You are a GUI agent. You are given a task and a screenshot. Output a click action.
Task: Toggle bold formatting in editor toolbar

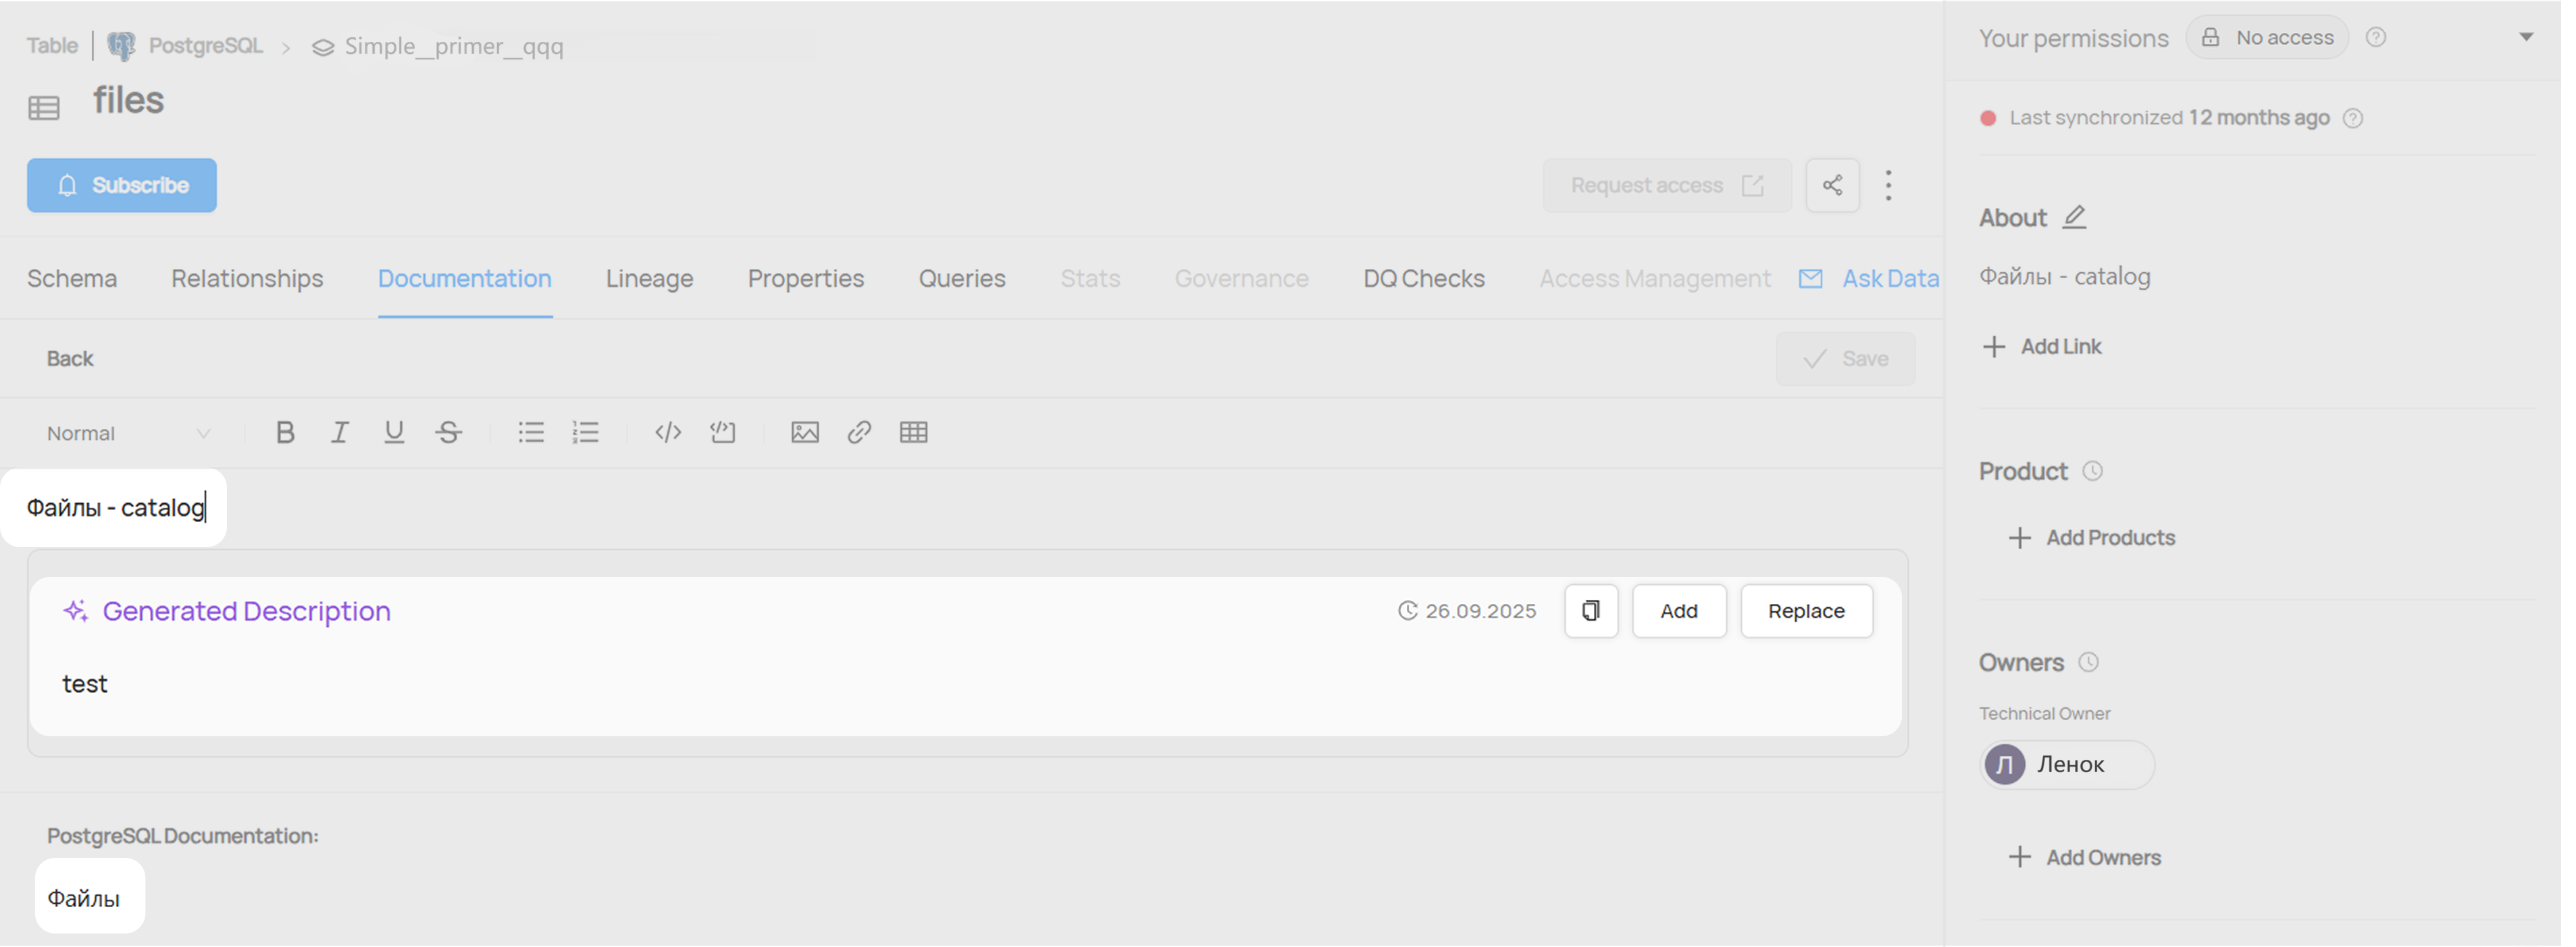point(285,433)
